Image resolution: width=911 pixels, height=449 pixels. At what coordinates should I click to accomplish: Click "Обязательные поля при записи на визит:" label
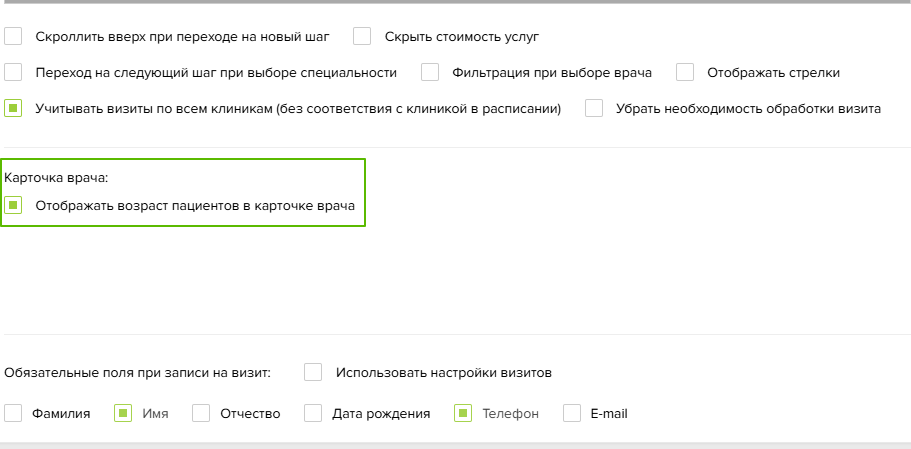138,373
